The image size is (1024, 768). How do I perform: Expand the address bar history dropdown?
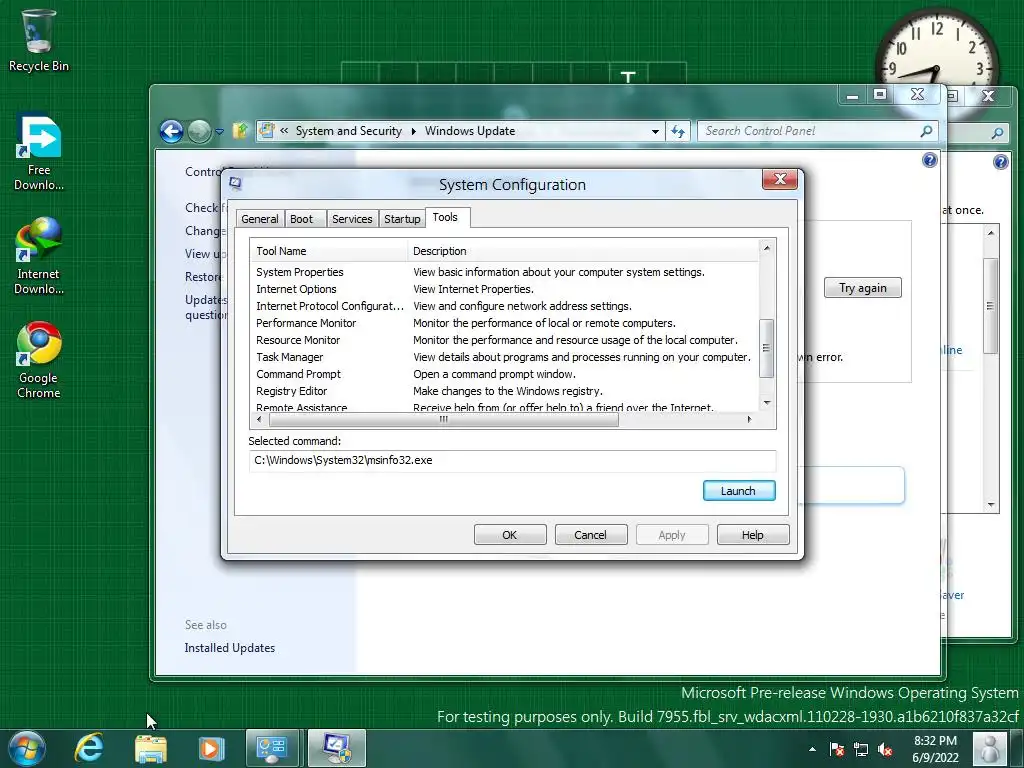(654, 131)
